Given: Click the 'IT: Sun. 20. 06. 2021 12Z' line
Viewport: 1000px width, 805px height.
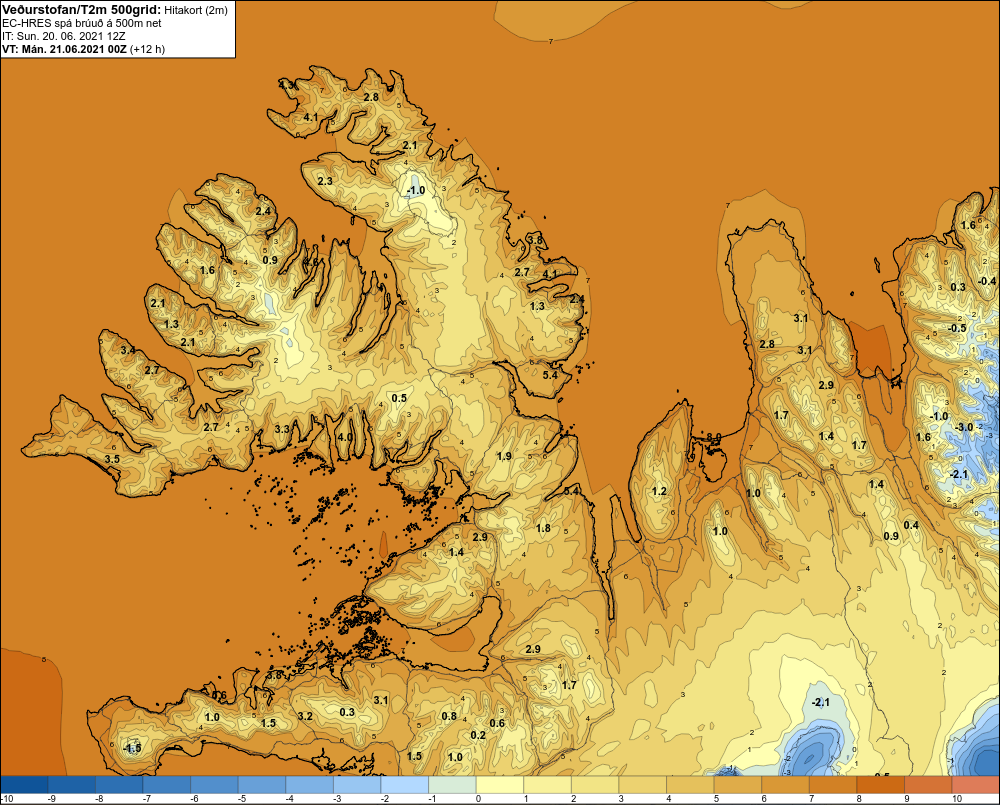Looking at the screenshot, I should pyautogui.click(x=64, y=36).
